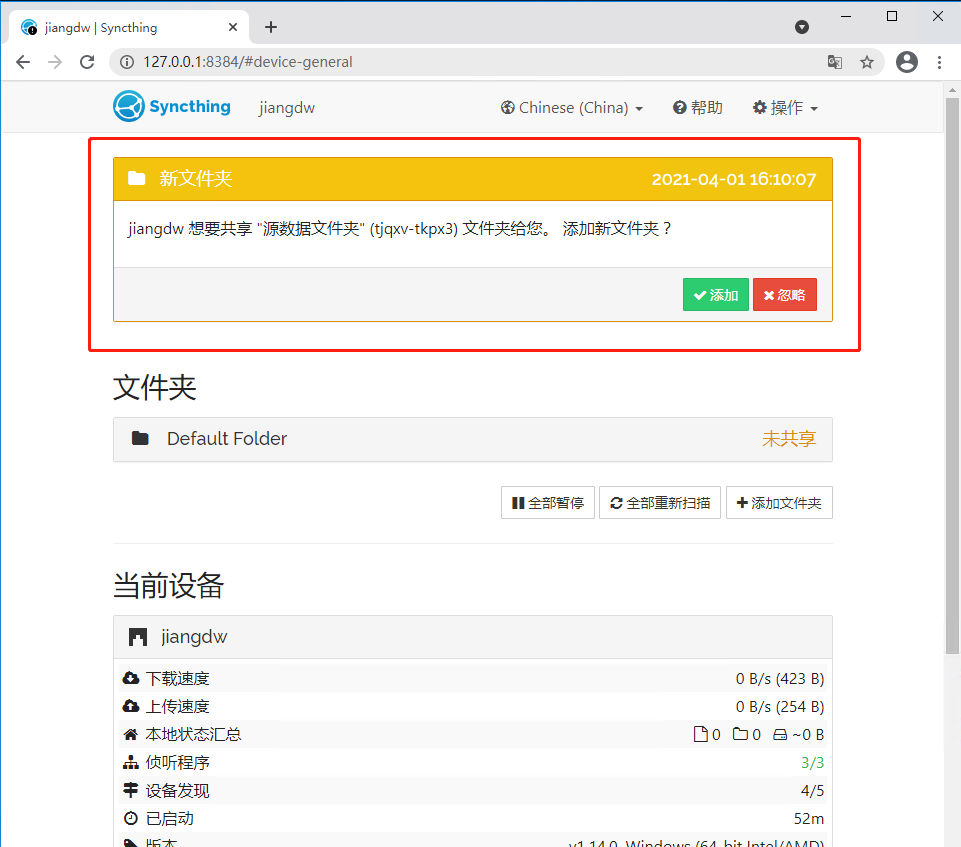Click the sitemap icon beside 侦听程序
Viewport: 961px width, 847px height.
click(x=131, y=762)
